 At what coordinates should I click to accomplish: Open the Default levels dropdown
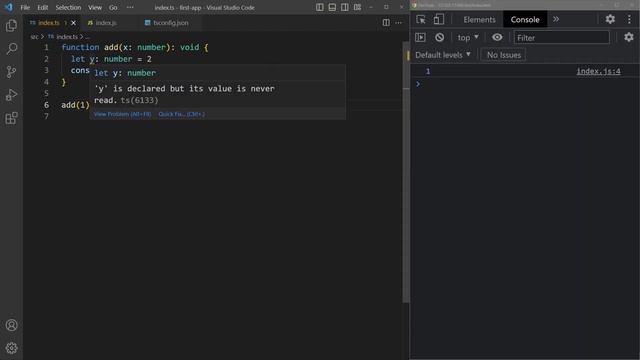(x=443, y=55)
